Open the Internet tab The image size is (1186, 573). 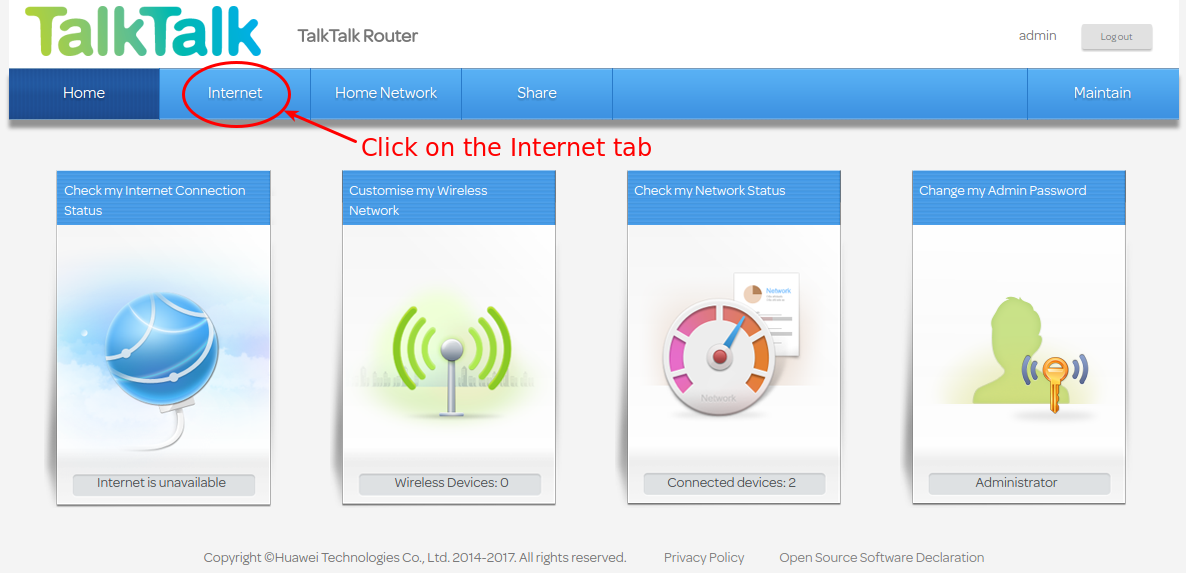[x=235, y=94]
